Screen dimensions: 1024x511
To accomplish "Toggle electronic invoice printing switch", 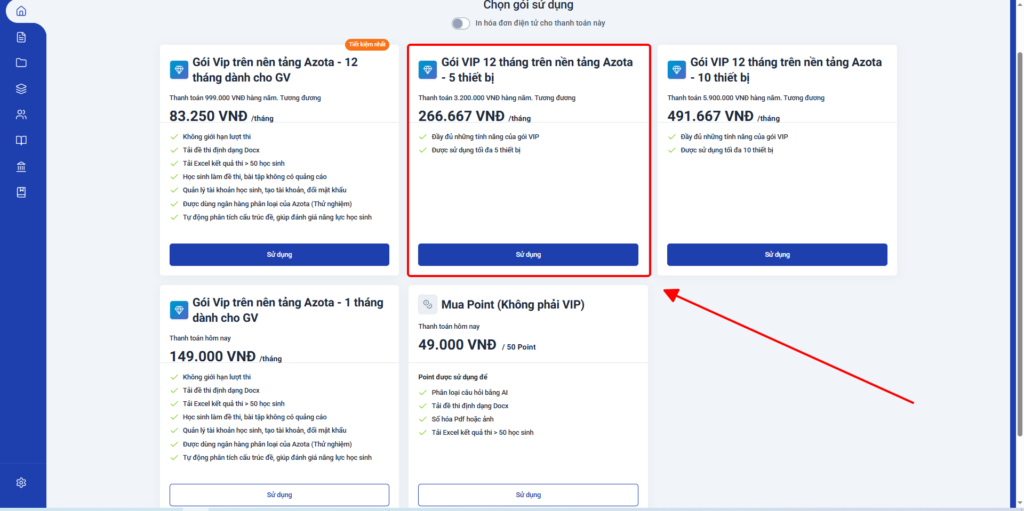I will coord(460,24).
